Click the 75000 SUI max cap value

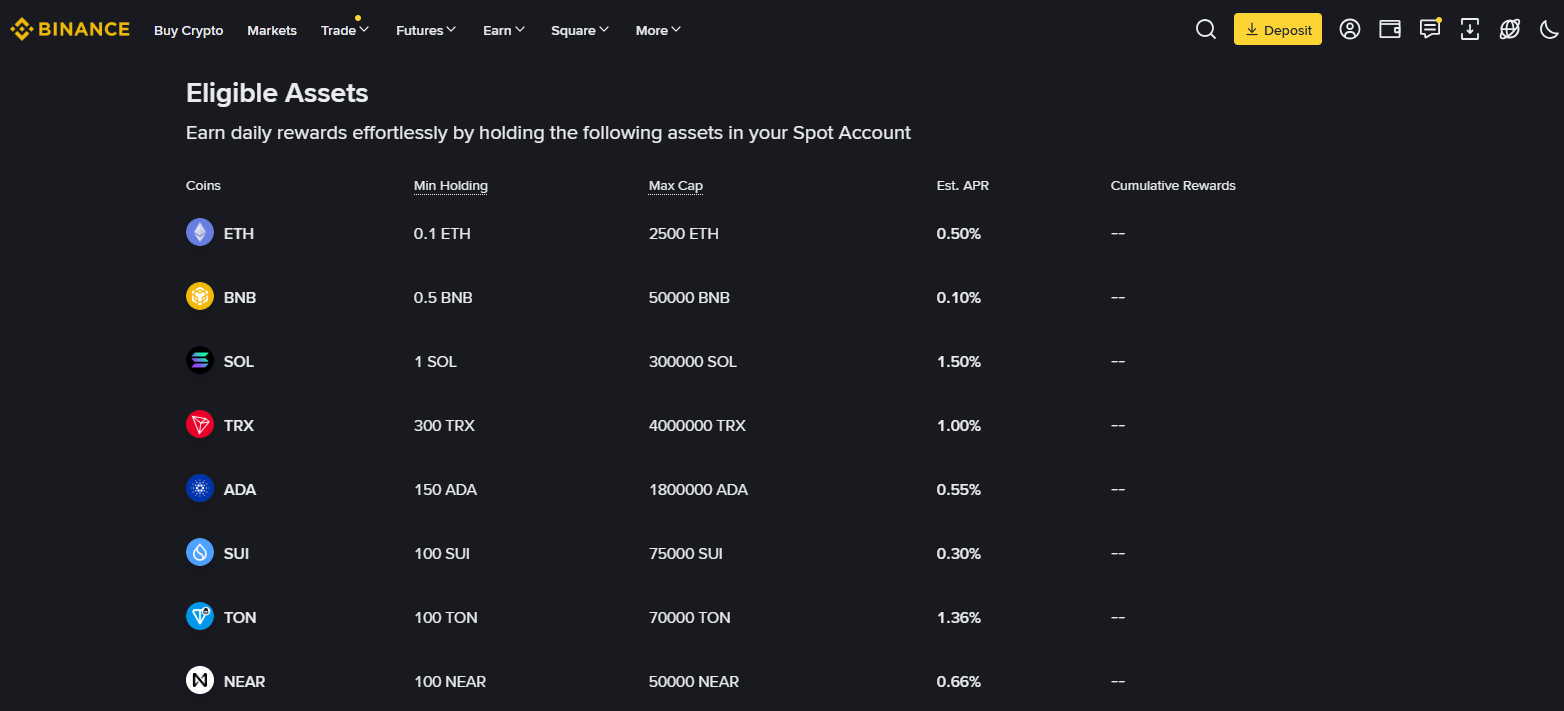coord(686,553)
